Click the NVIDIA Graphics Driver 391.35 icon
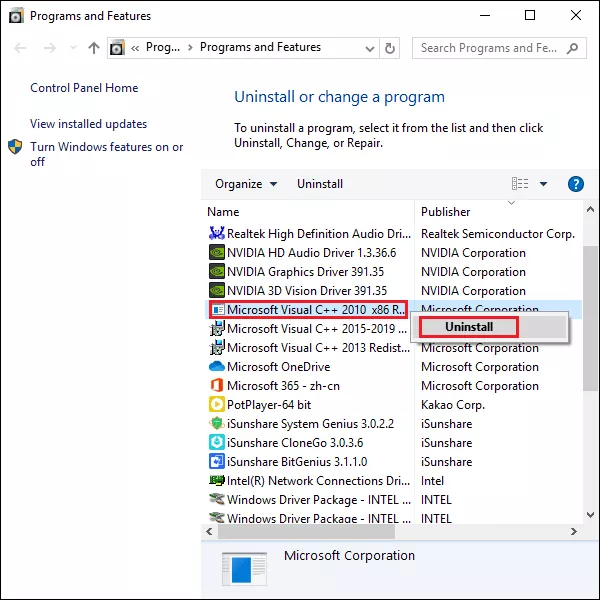 click(x=217, y=271)
